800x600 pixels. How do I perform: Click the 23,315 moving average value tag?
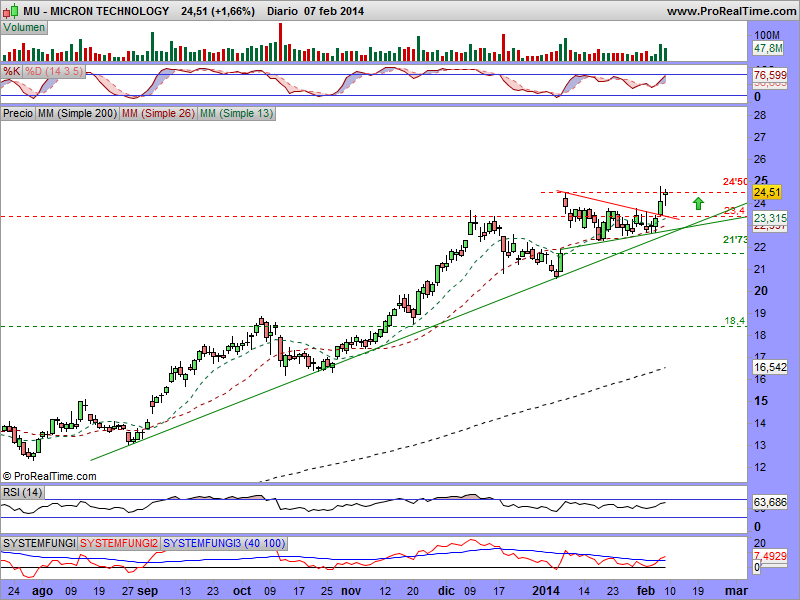[770, 218]
